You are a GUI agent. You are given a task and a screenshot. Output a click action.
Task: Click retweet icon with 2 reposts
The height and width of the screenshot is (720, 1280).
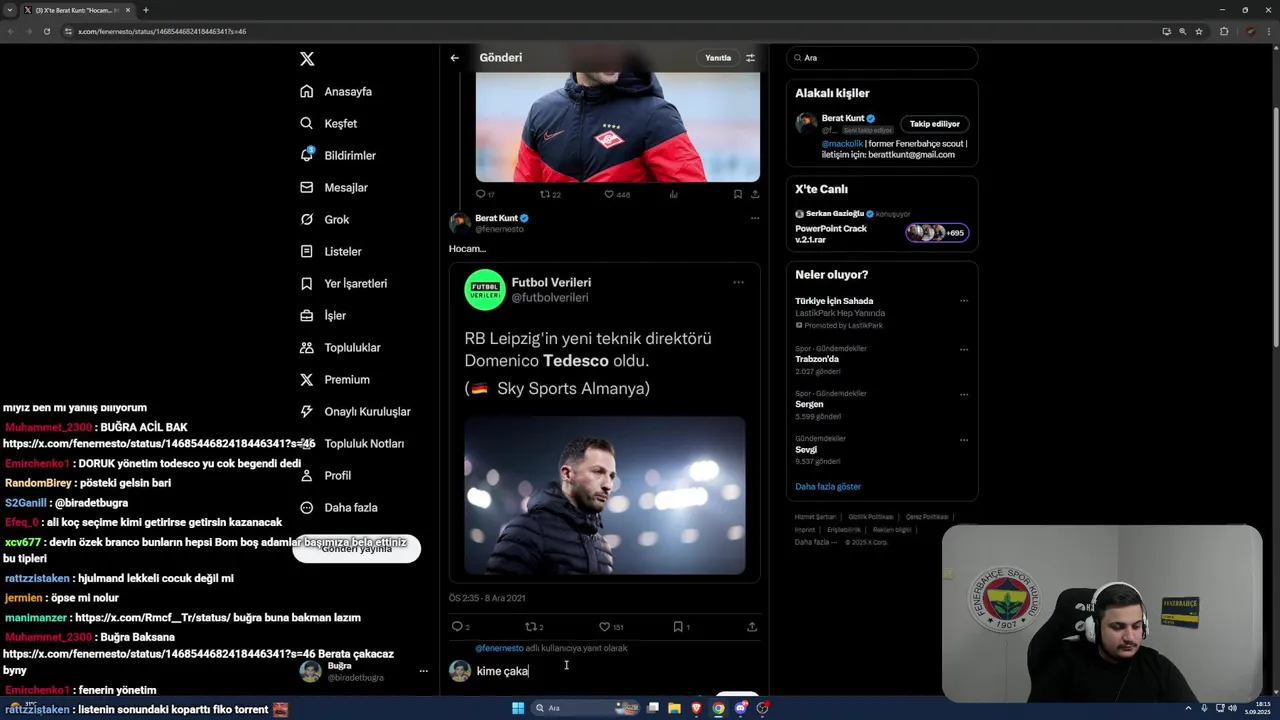click(x=533, y=627)
